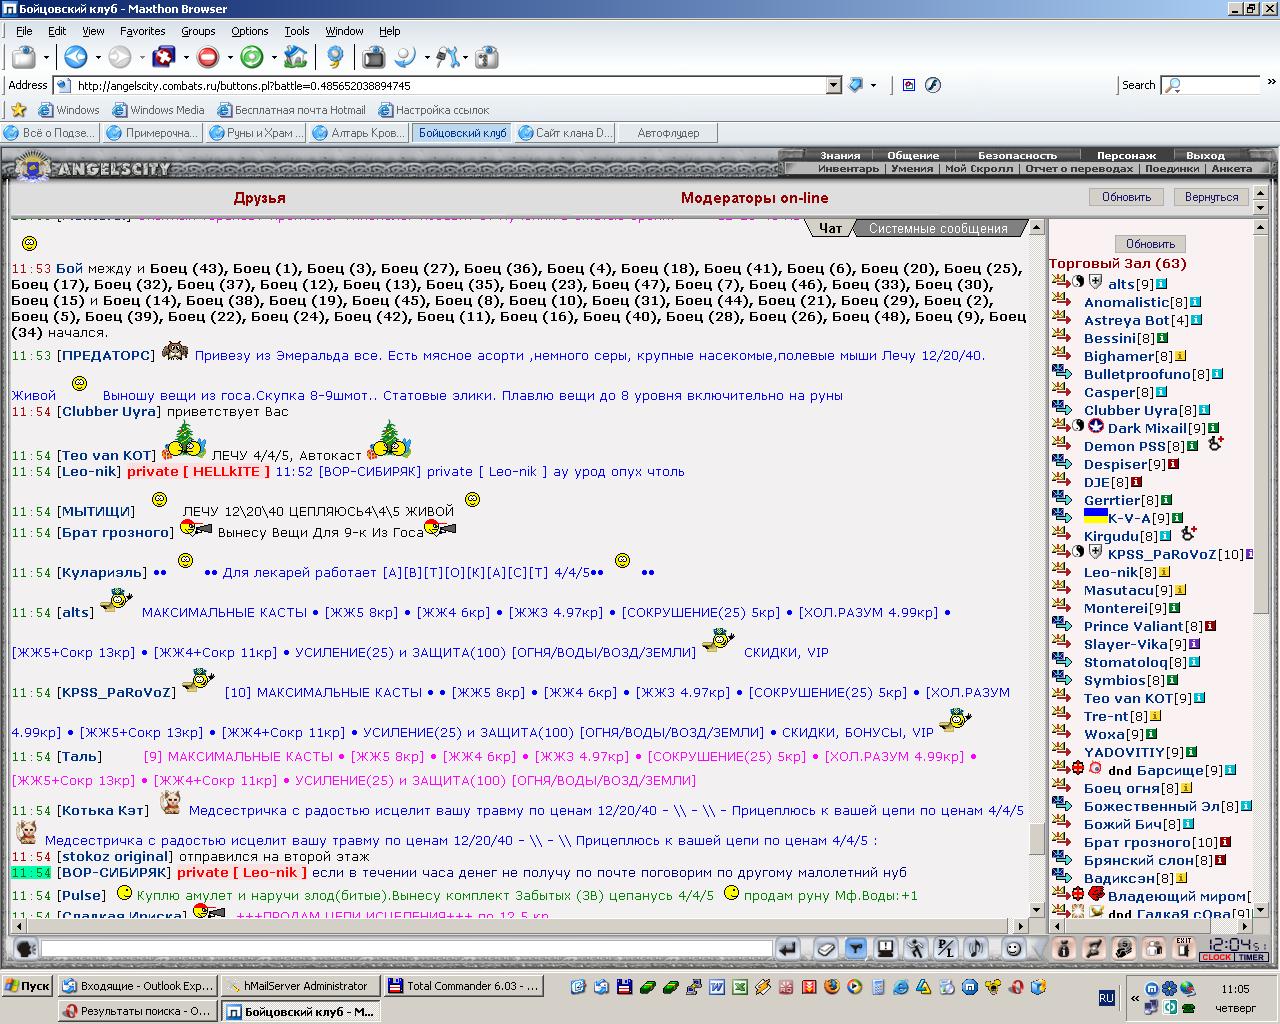Viewport: 1280px width, 1024px height.
Task: Open the Go button dropdown next to address bar
Action: coord(873,86)
